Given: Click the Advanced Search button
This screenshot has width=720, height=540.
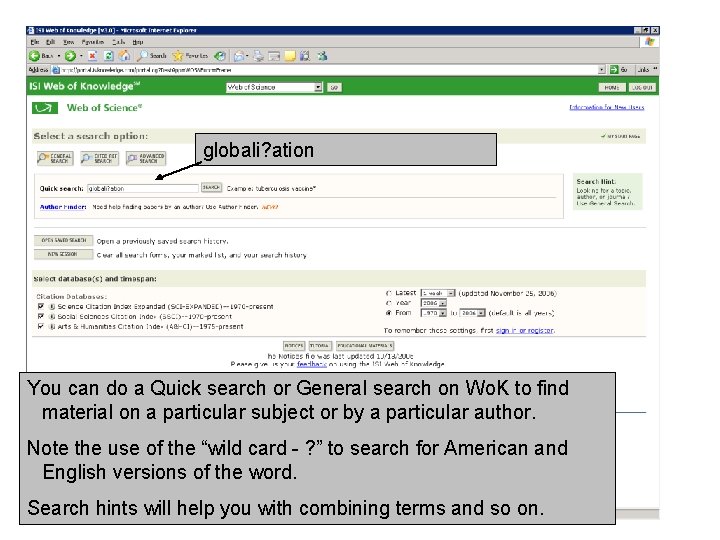Looking at the screenshot, I should pos(146,158).
